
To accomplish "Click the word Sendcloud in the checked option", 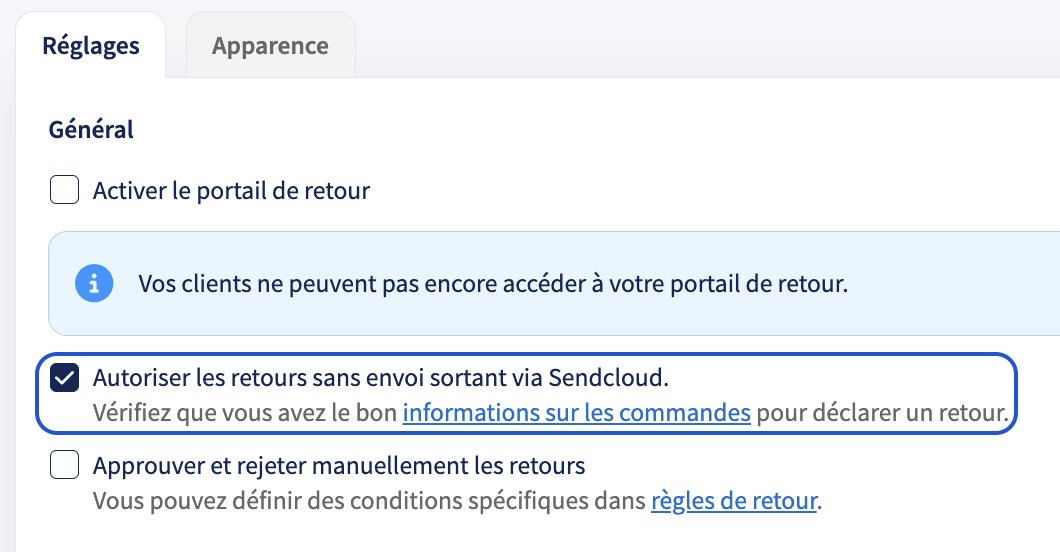I will tap(606, 378).
